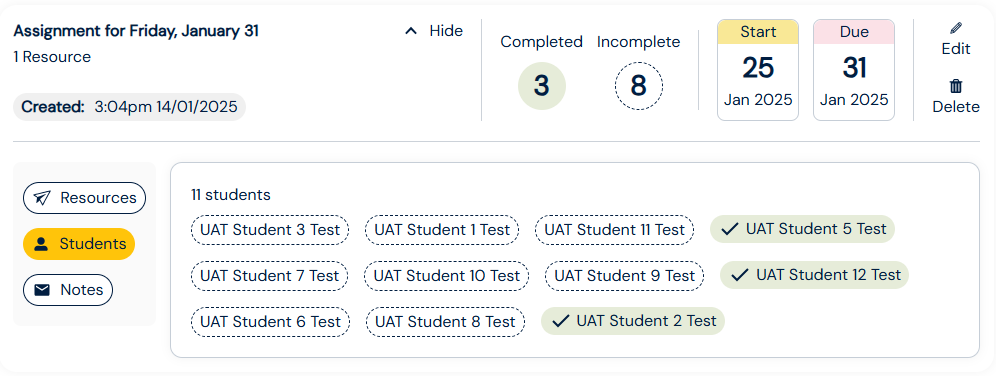The image size is (996, 376).
Task: Collapse assignment using the Hide chevron
Action: point(412,31)
